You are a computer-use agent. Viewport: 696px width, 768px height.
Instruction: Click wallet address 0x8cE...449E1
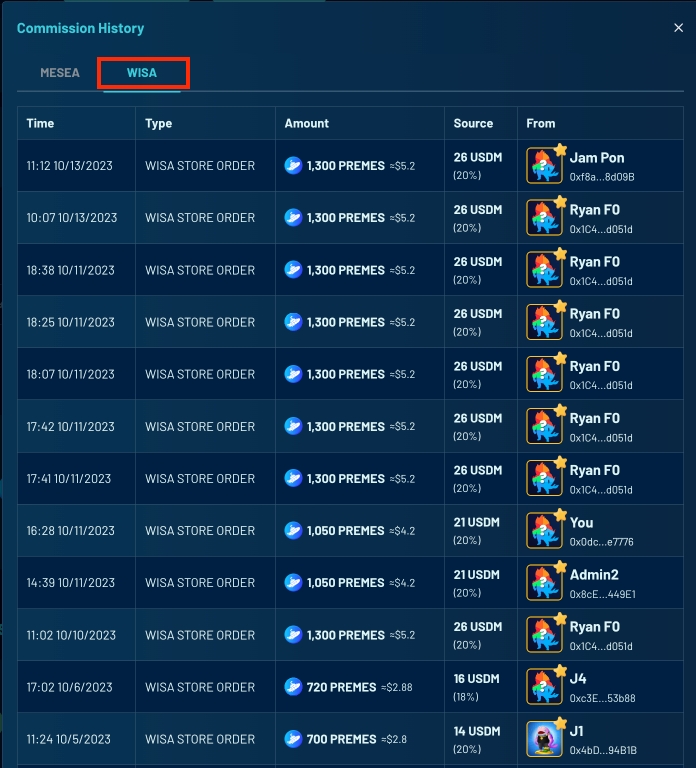click(x=602, y=594)
